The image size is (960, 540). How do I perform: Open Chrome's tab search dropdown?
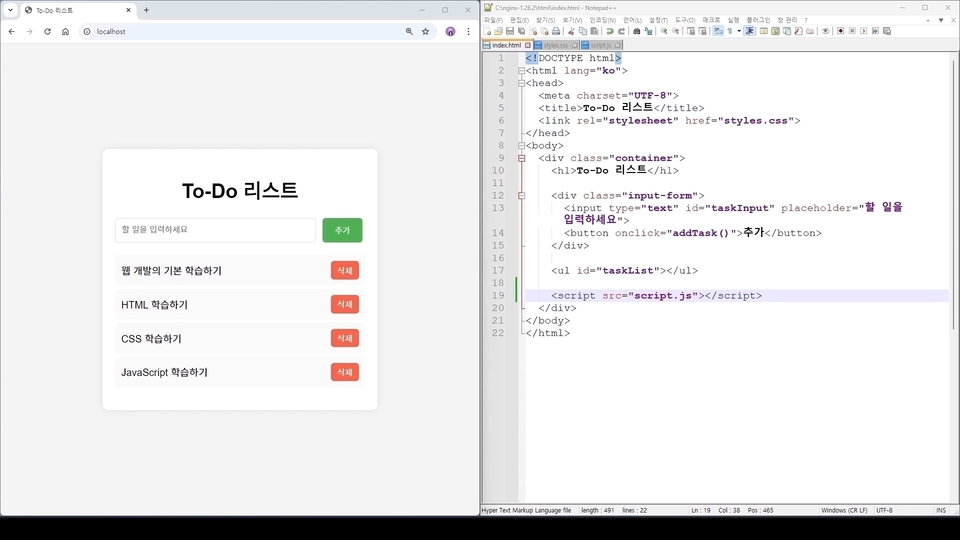[10, 10]
